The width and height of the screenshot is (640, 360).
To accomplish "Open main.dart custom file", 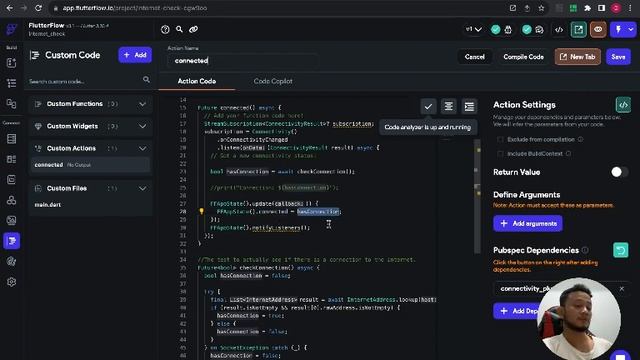I will point(48,204).
